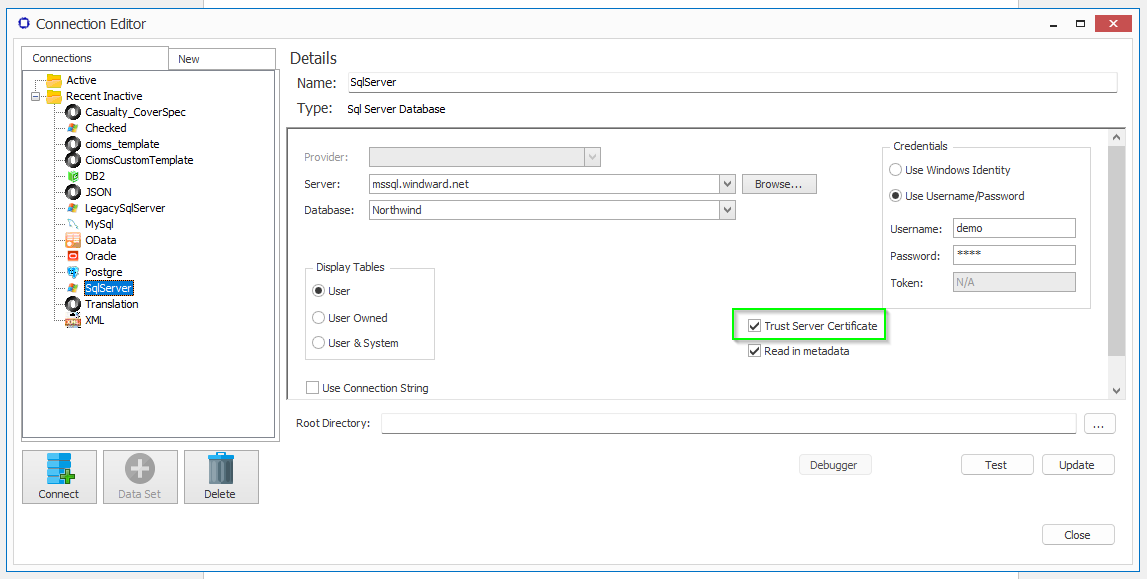Uncheck Trust Server Certificate checkbox
This screenshot has height=579, width=1147.
click(x=755, y=326)
